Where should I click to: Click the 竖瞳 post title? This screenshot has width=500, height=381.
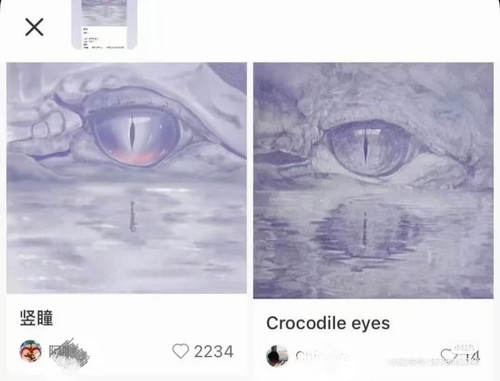(37, 318)
